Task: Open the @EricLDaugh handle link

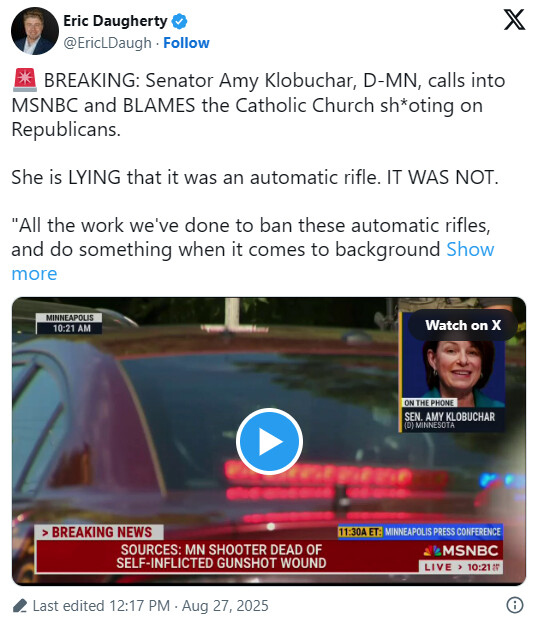Action: [x=107, y=43]
